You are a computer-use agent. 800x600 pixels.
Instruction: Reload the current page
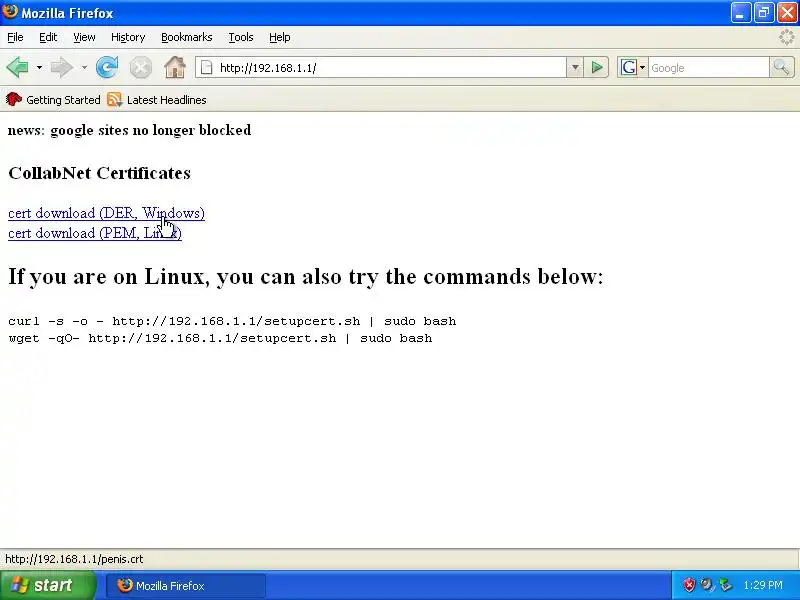[x=107, y=67]
